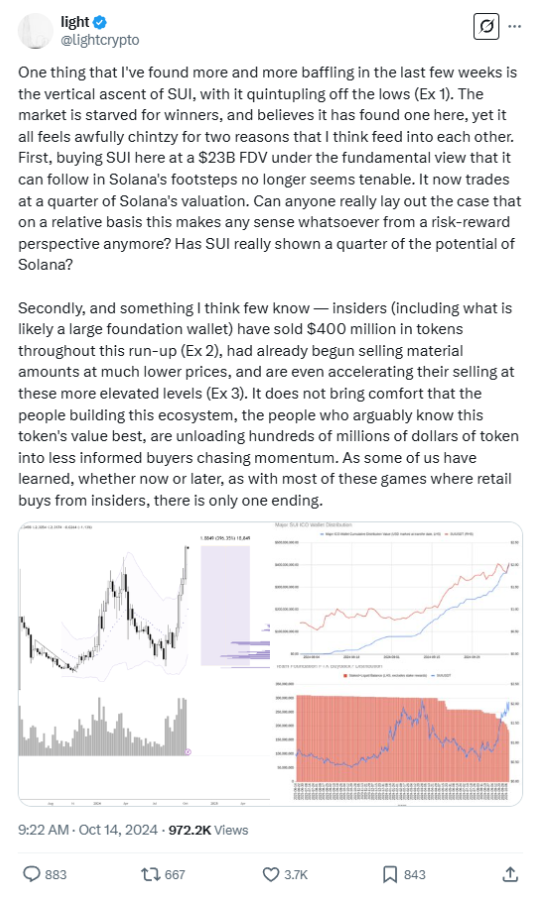This screenshot has width=543, height=914.
Task: Open the three-dot more options menu
Action: [x=515, y=26]
